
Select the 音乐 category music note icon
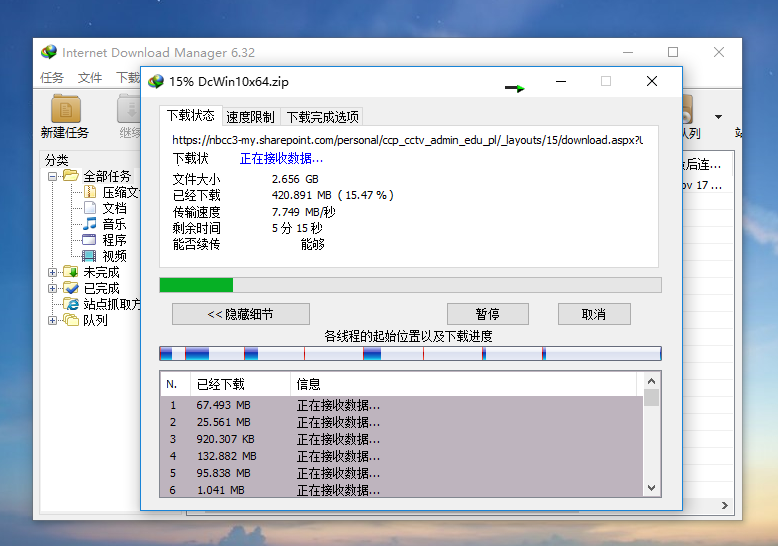tap(90, 224)
